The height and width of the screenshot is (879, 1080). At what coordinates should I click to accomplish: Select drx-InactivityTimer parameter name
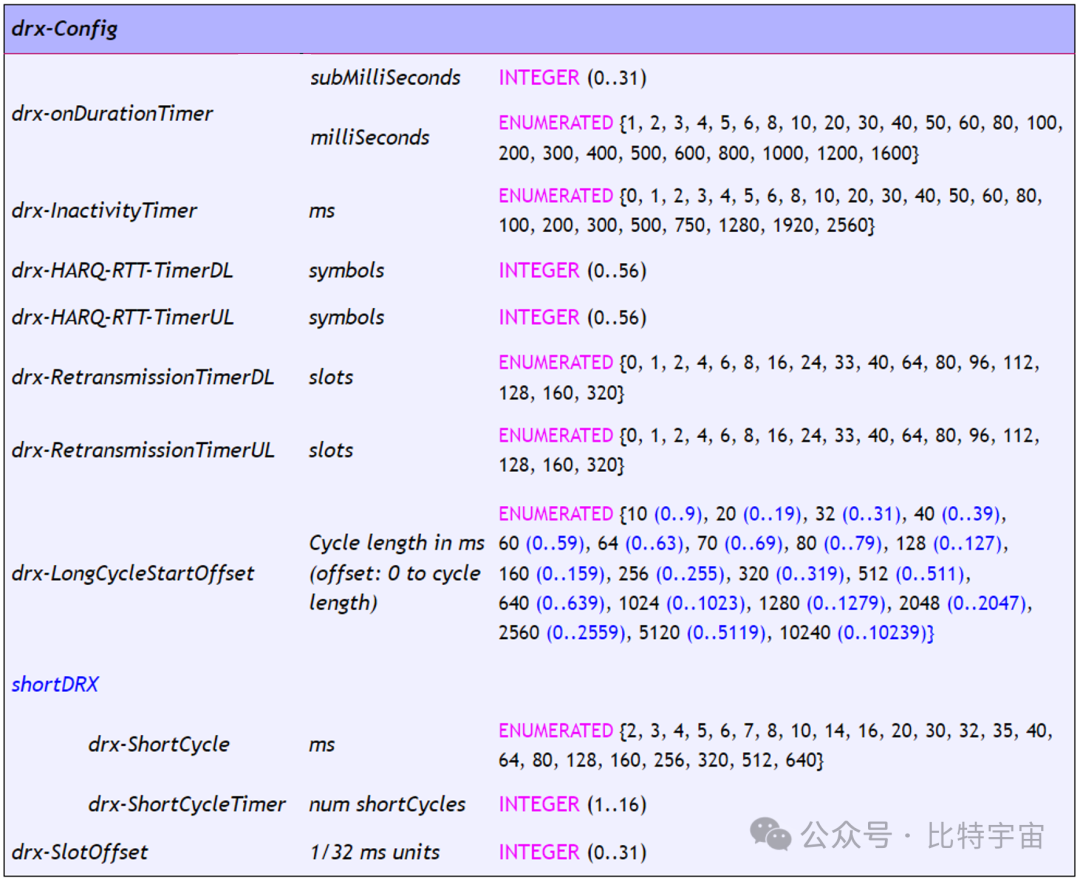tap(105, 211)
